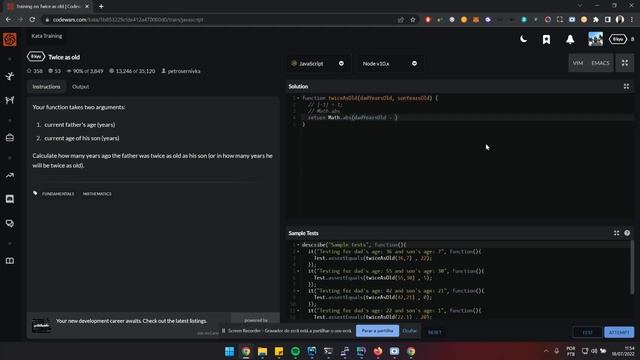Fold the dad's age 42 test block
Viewport: 640px width, 360px height.
point(298,291)
